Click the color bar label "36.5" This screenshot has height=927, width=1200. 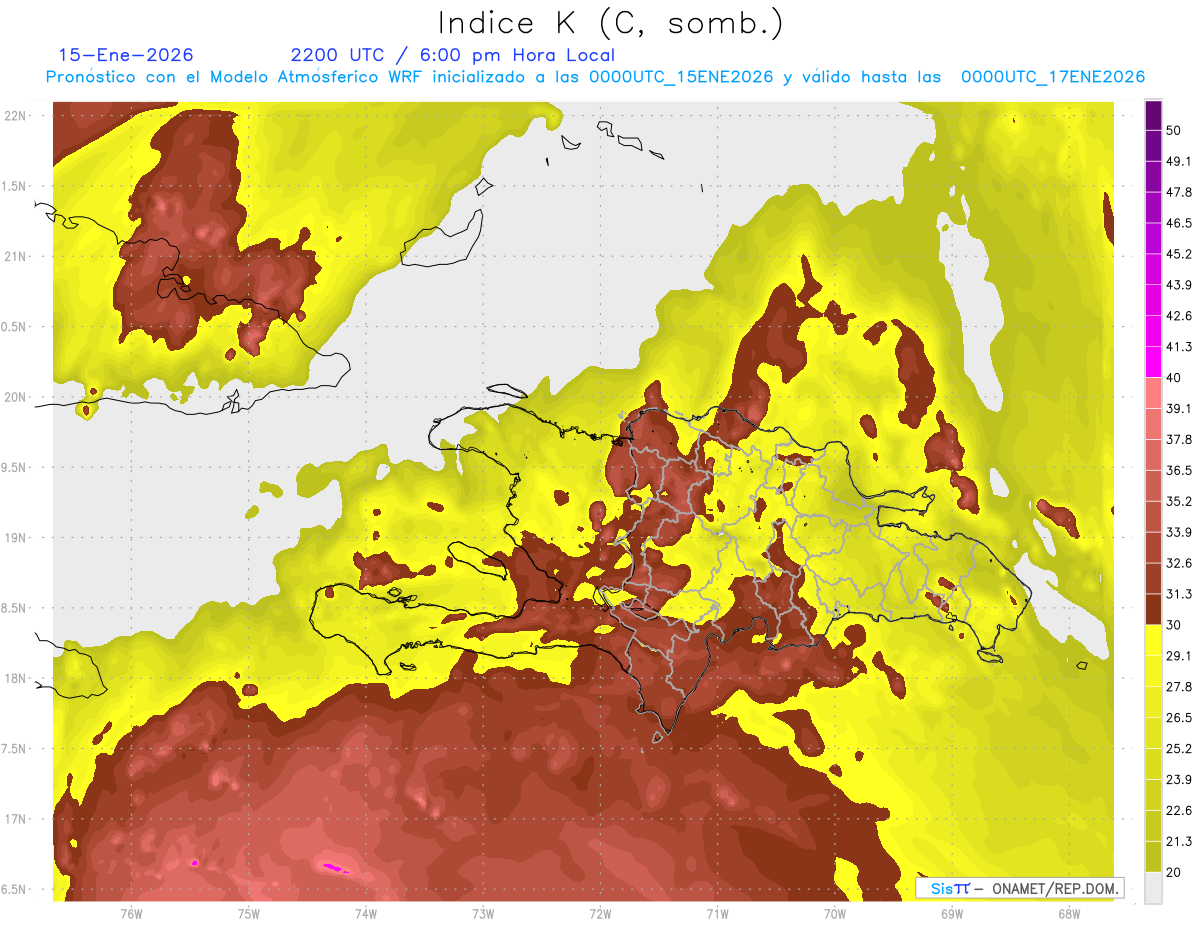[x=1179, y=470]
